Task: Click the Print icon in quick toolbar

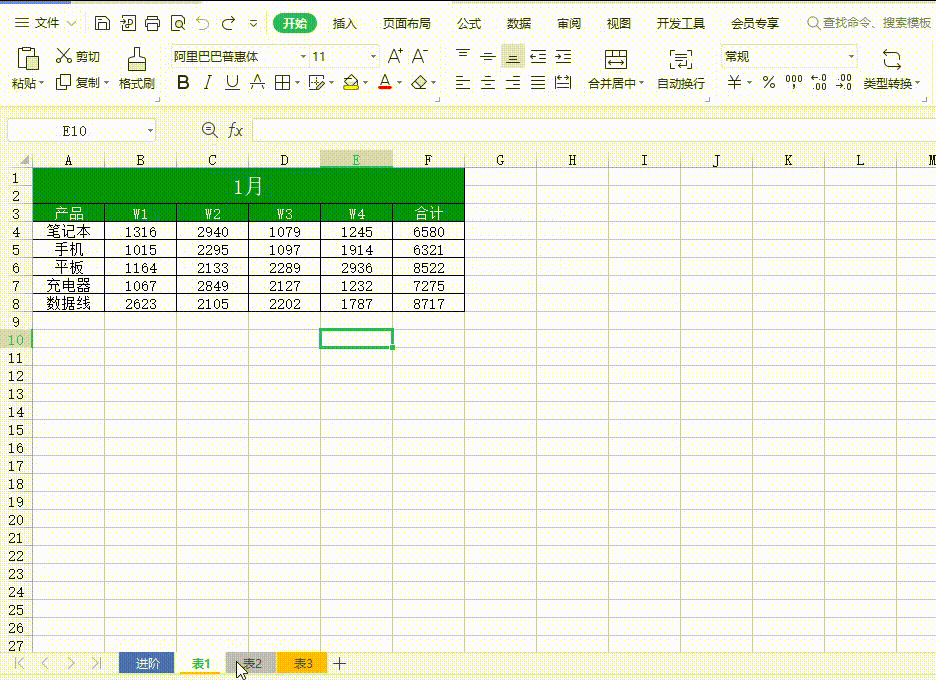Action: (x=153, y=23)
